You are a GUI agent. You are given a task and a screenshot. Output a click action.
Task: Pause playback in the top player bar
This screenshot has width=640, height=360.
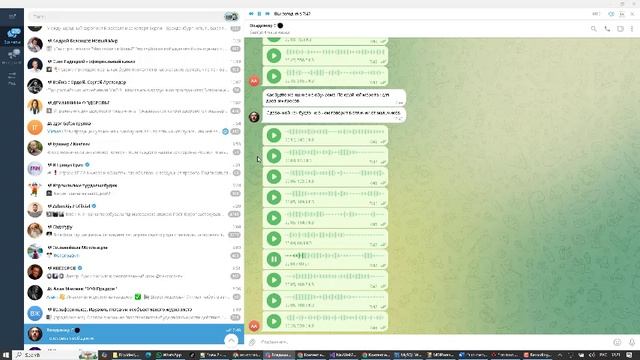(259, 14)
